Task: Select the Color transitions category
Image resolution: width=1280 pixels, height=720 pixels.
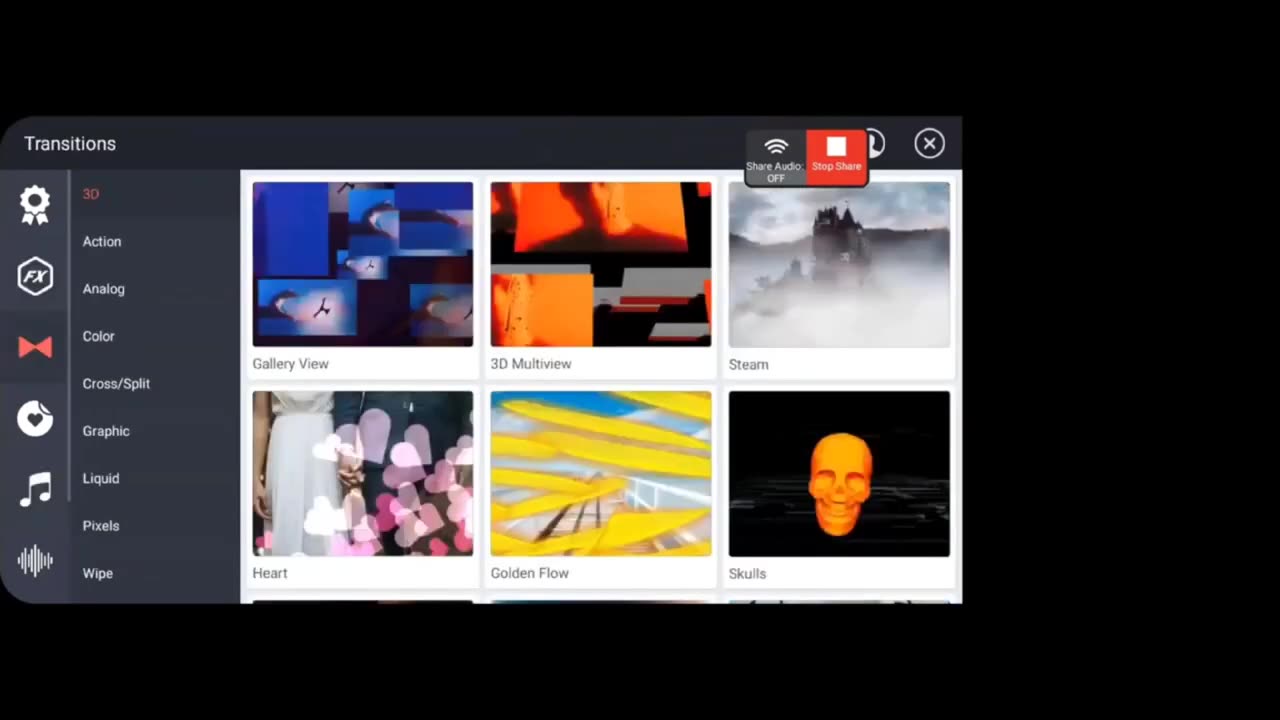Action: [x=99, y=336]
